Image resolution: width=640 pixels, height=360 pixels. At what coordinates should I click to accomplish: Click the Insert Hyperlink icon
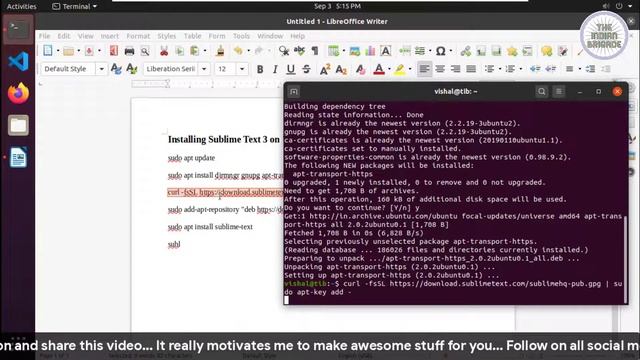[466, 51]
